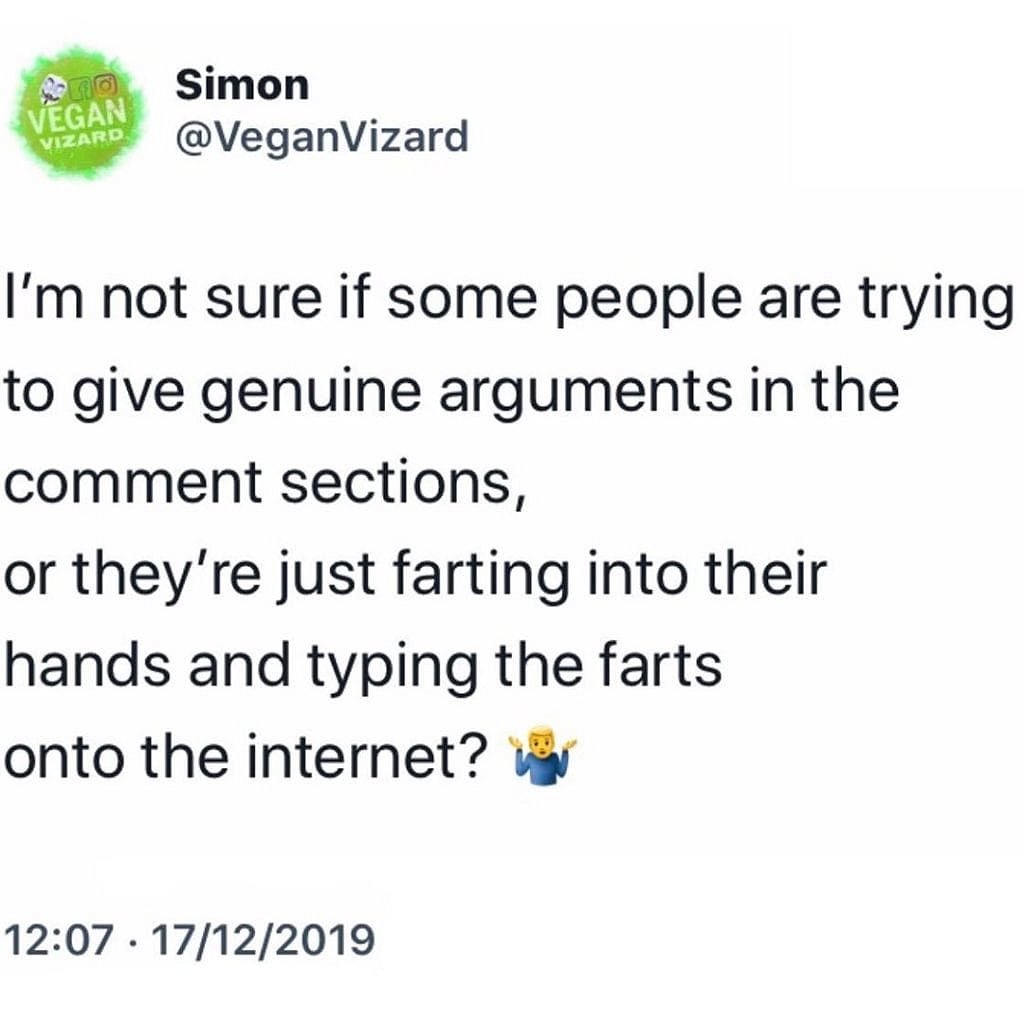Click the Facebook logo inside the avatar
The image size is (1024, 1024).
(80, 90)
